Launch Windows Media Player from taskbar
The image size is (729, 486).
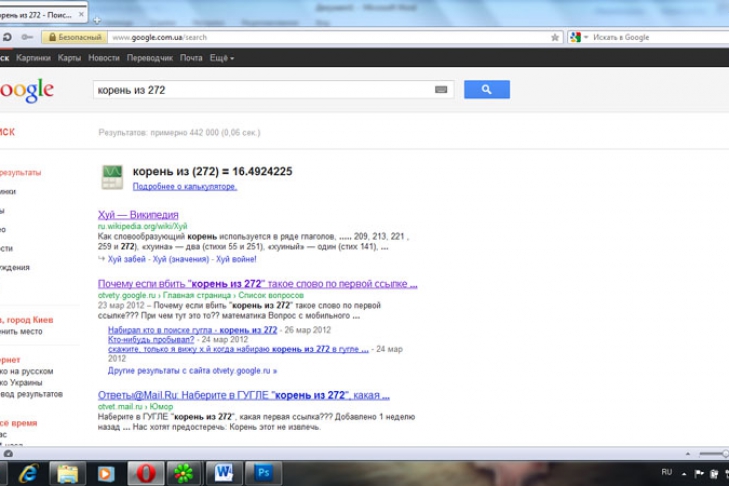click(106, 472)
